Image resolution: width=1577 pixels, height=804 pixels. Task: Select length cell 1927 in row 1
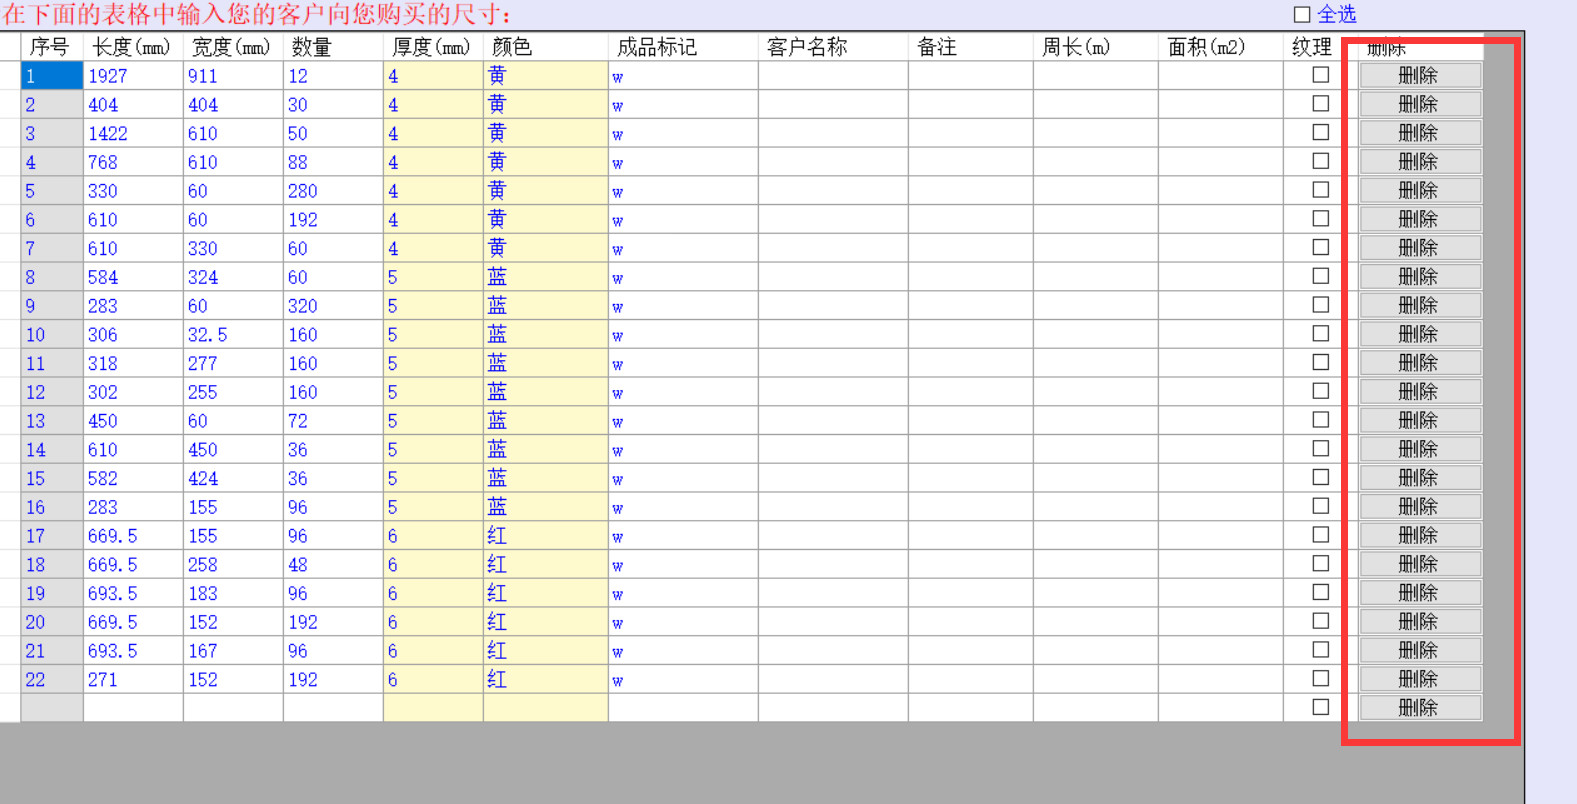point(133,76)
